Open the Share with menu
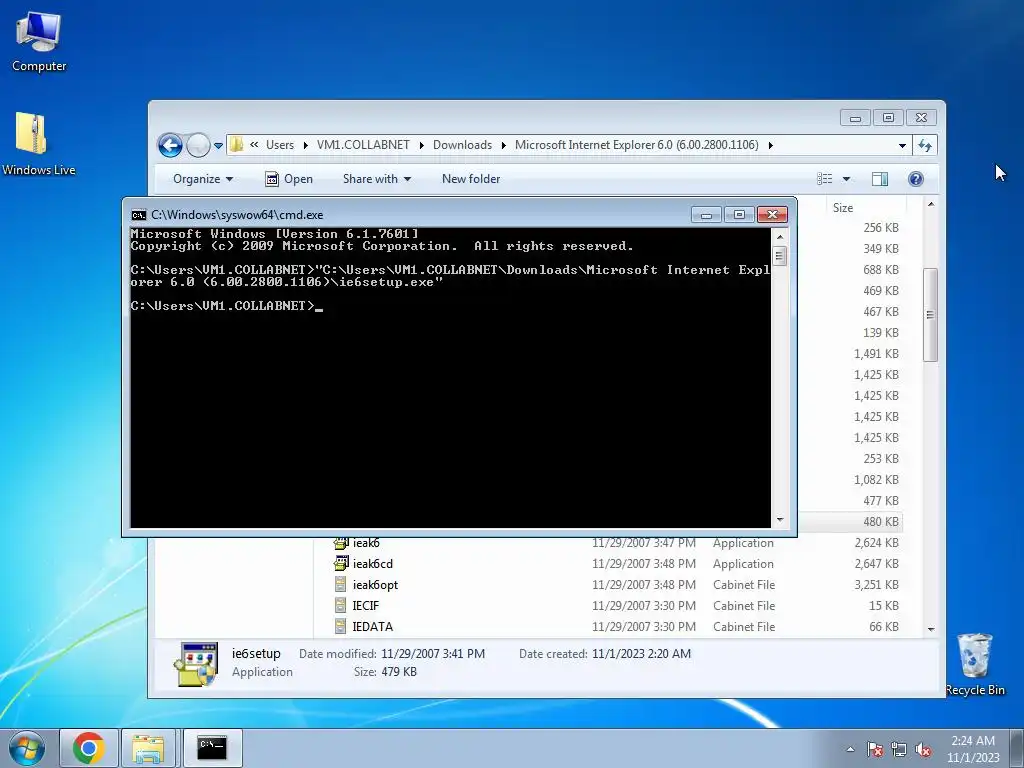1024x768 pixels. (x=377, y=179)
